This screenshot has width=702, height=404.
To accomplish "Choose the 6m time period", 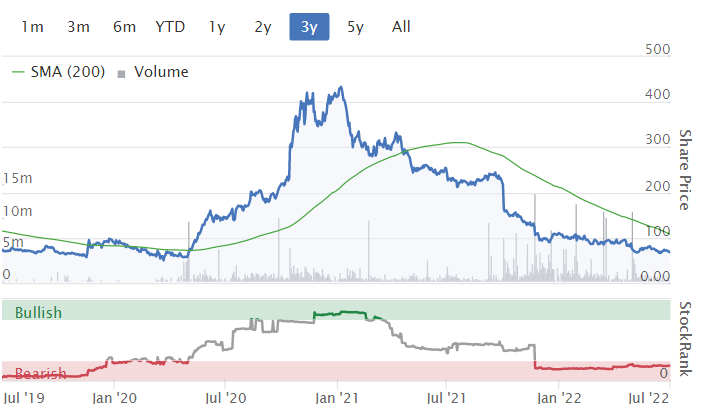I will tap(124, 27).
